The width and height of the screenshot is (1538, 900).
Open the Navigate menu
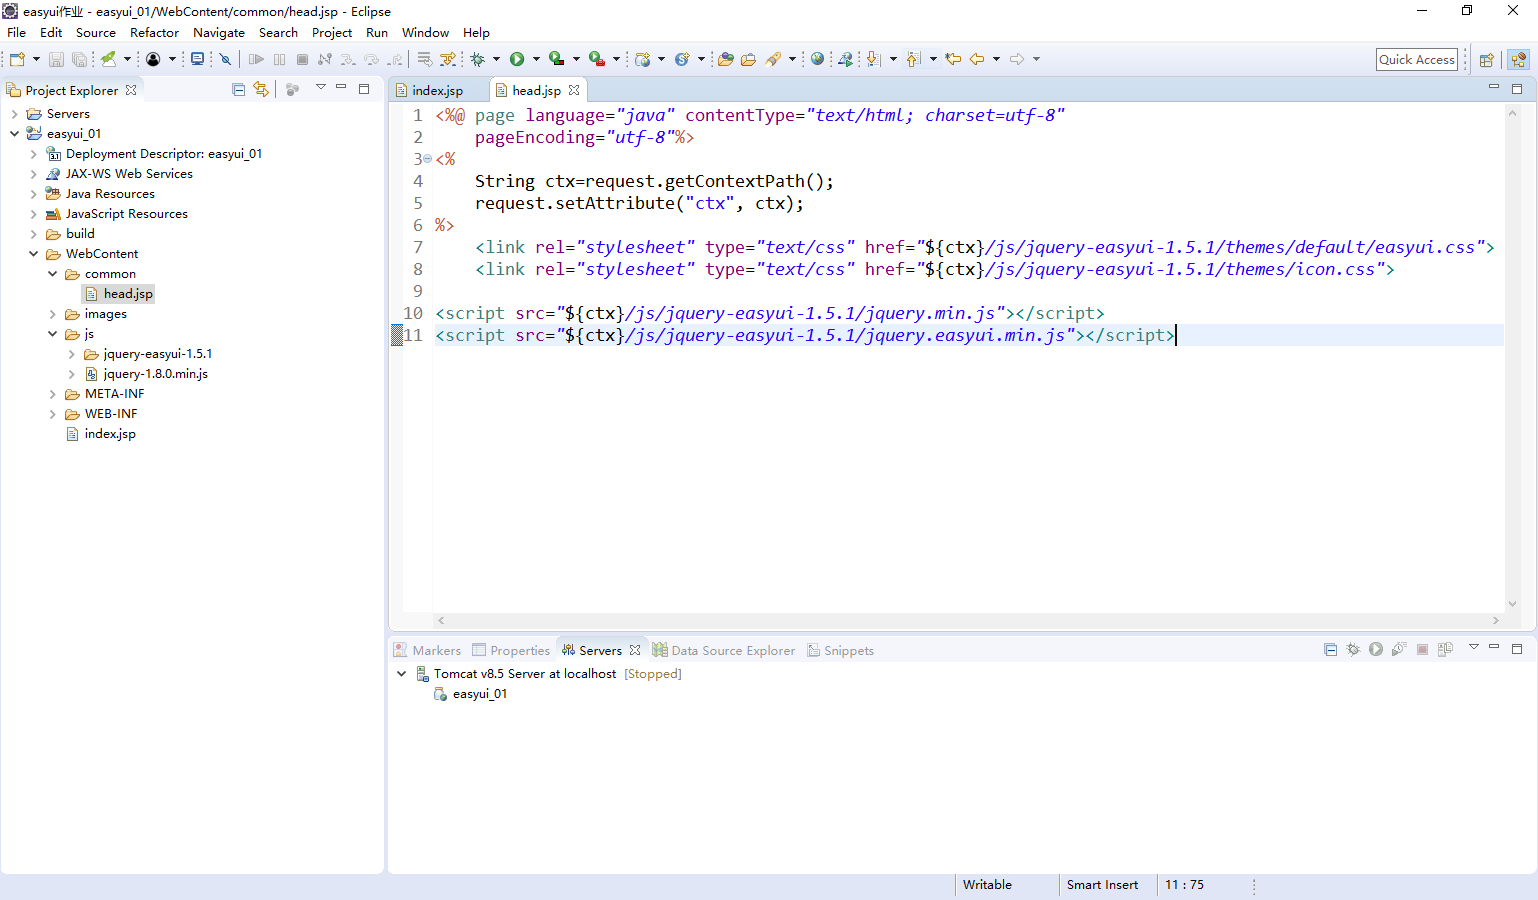click(218, 32)
